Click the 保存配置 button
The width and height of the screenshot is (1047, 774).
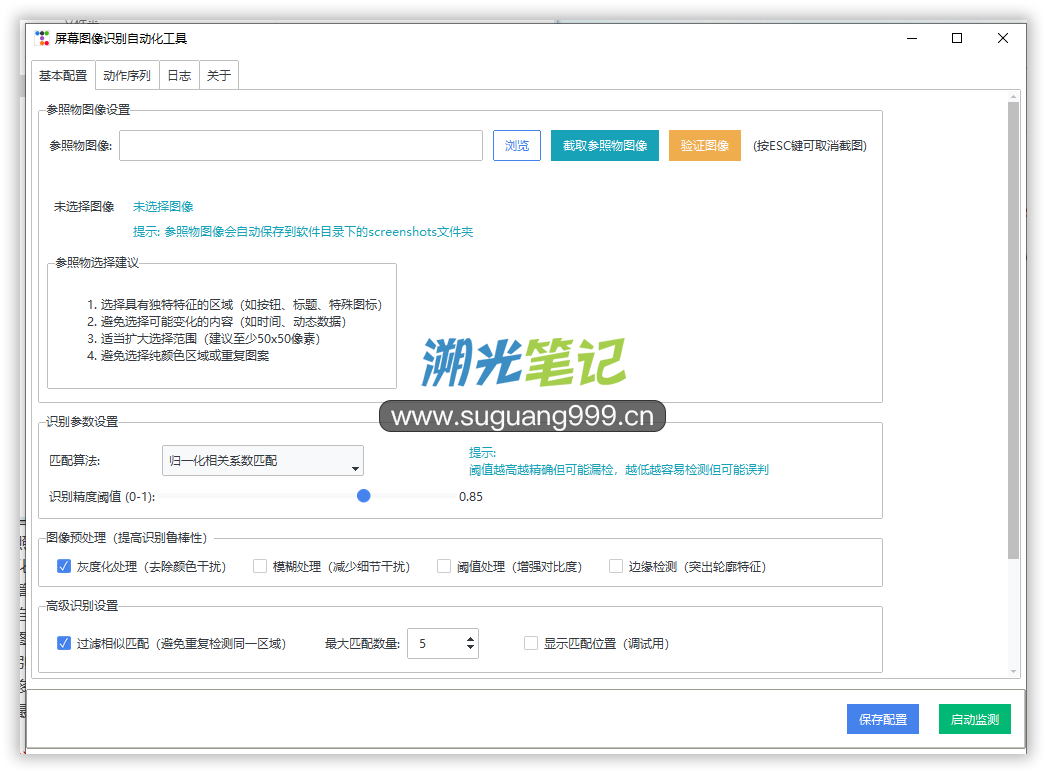pyautogui.click(x=882, y=720)
